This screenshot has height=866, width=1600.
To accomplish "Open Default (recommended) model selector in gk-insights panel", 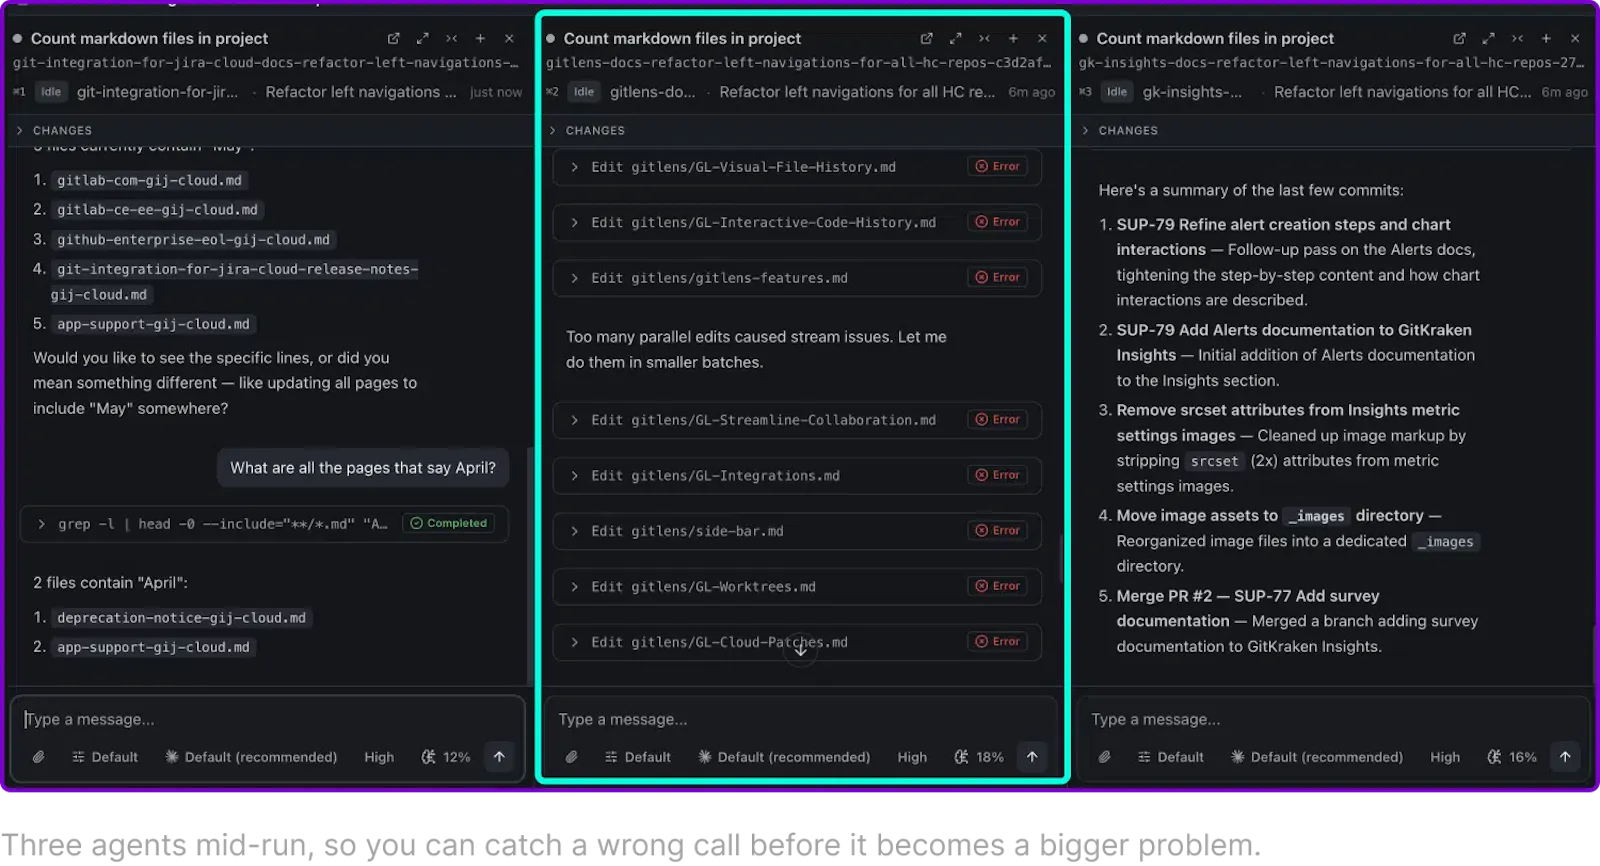I will 1317,757.
